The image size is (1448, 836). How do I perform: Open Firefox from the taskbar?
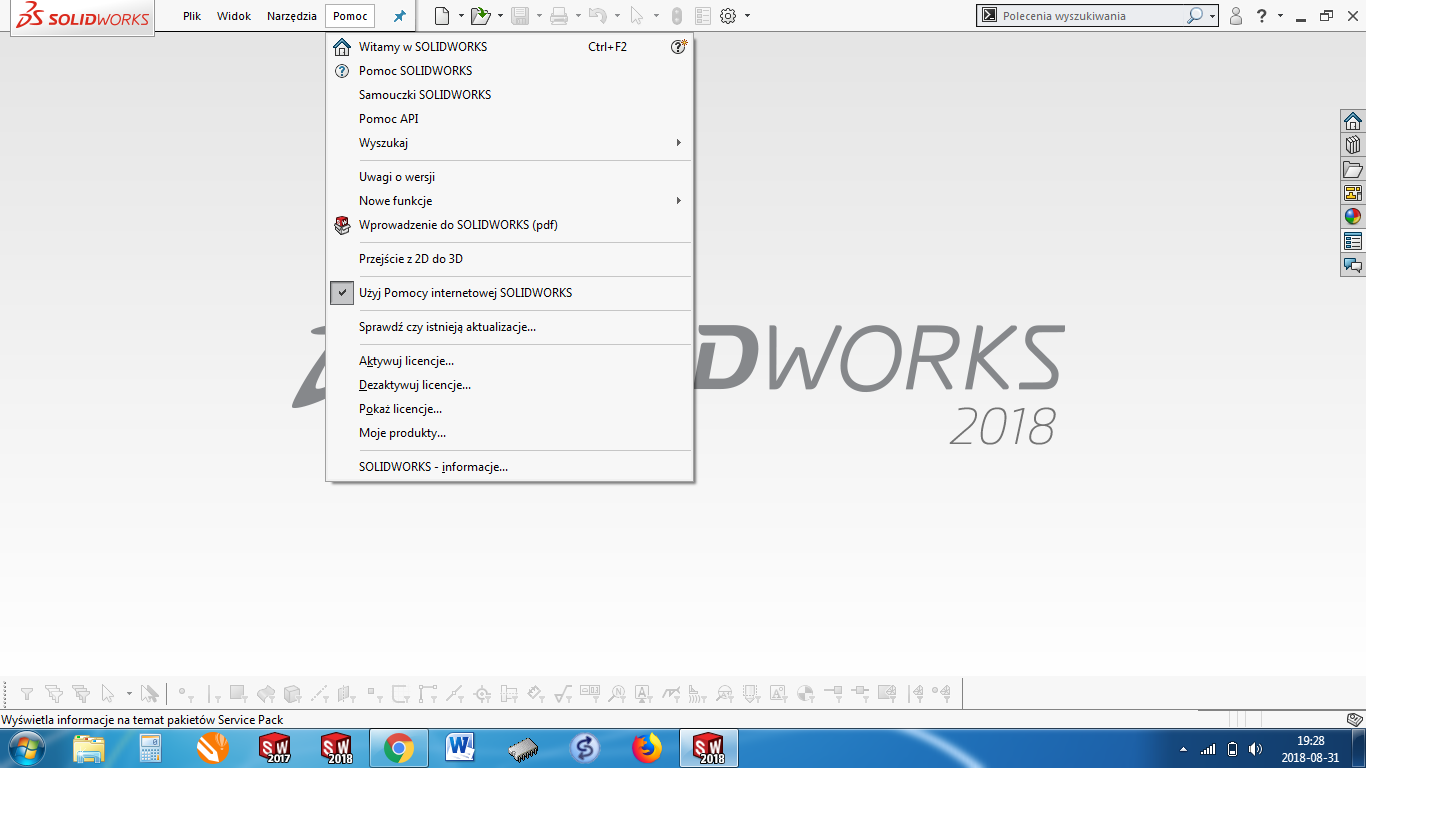pyautogui.click(x=647, y=748)
